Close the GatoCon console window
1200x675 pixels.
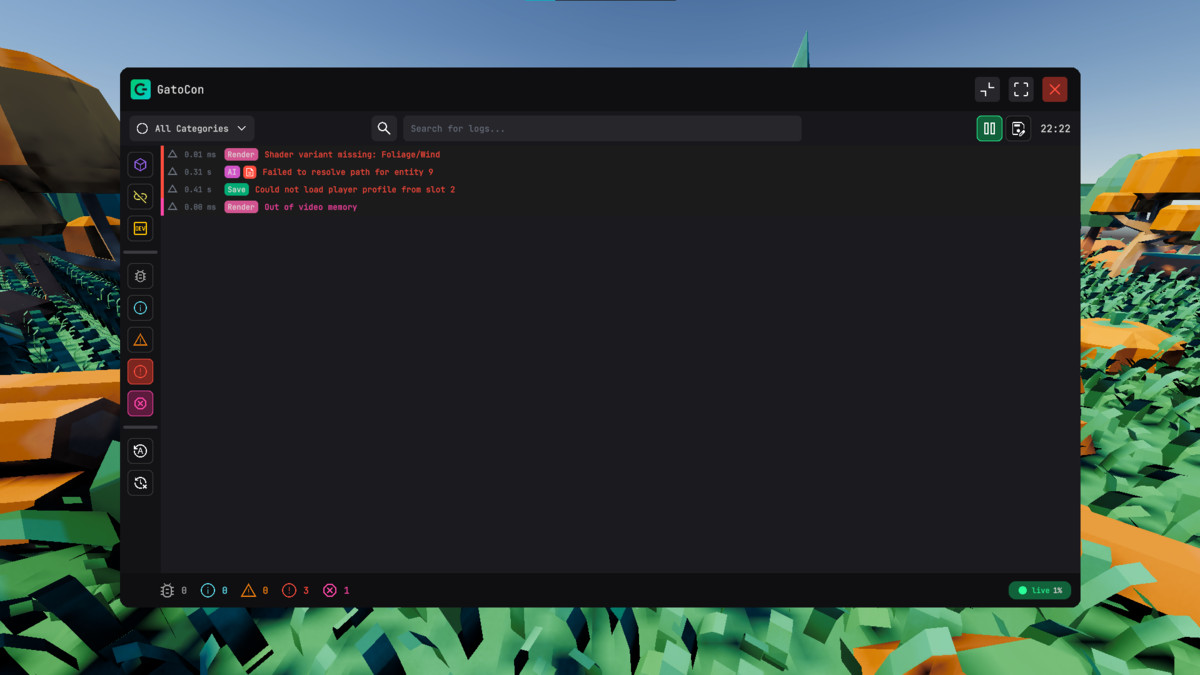click(x=1055, y=89)
